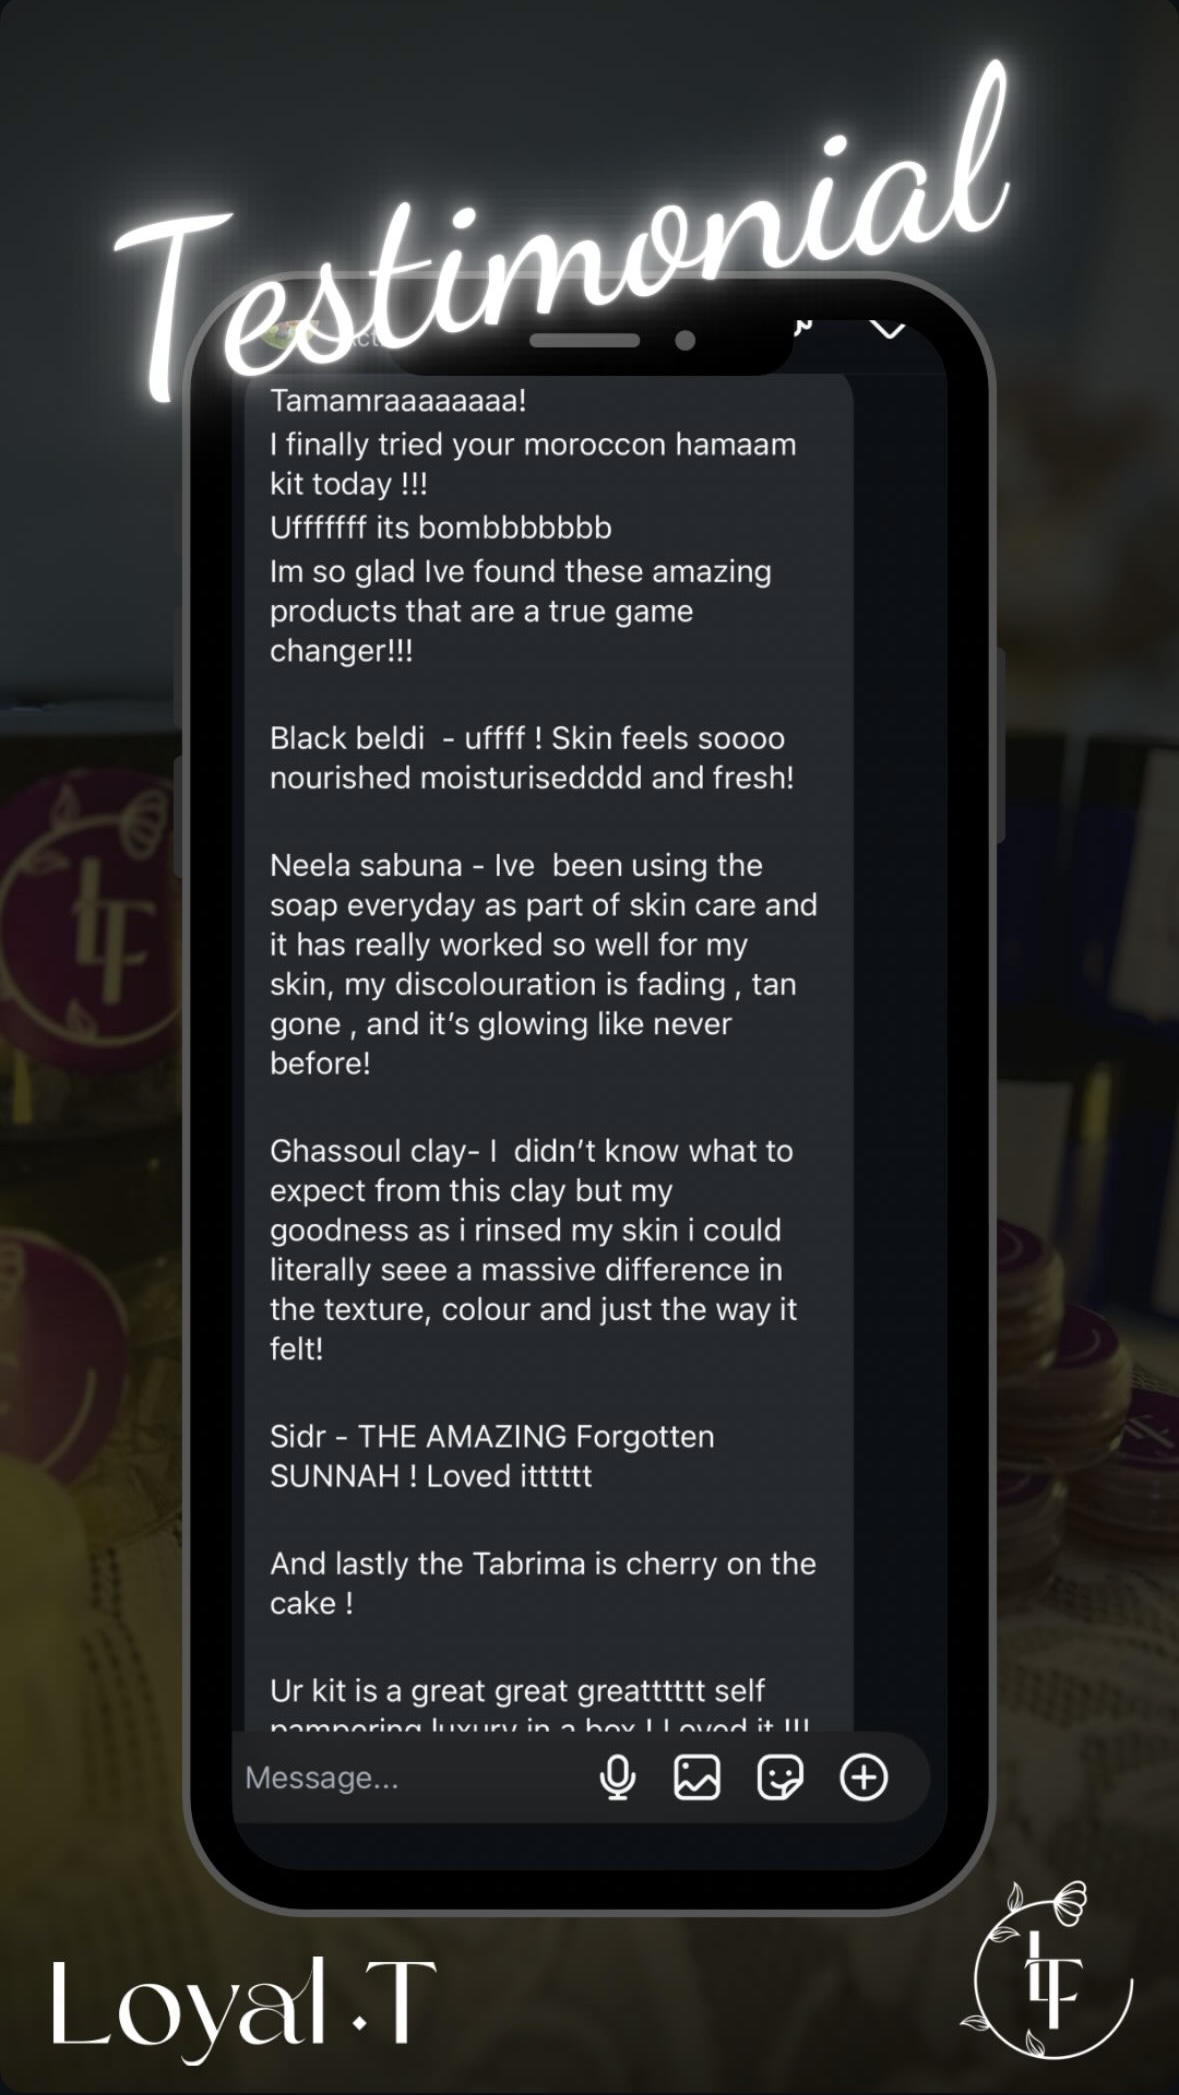The width and height of the screenshot is (1179, 2095).
Task: Select the sticker icon next to gallery
Action: point(783,1778)
